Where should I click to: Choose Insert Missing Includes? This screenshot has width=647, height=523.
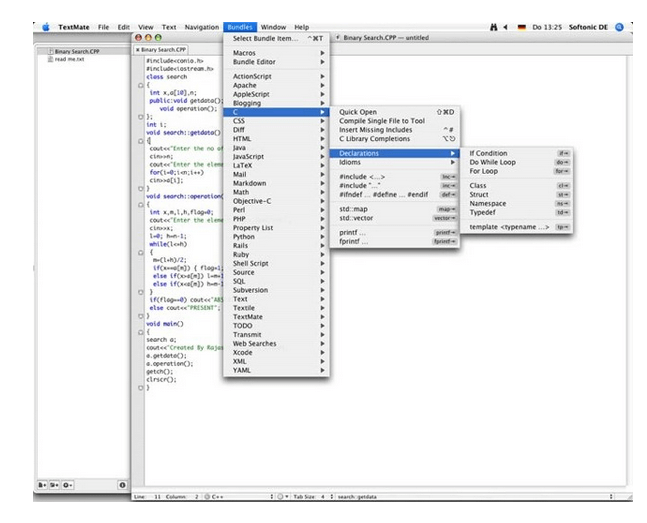(395, 130)
